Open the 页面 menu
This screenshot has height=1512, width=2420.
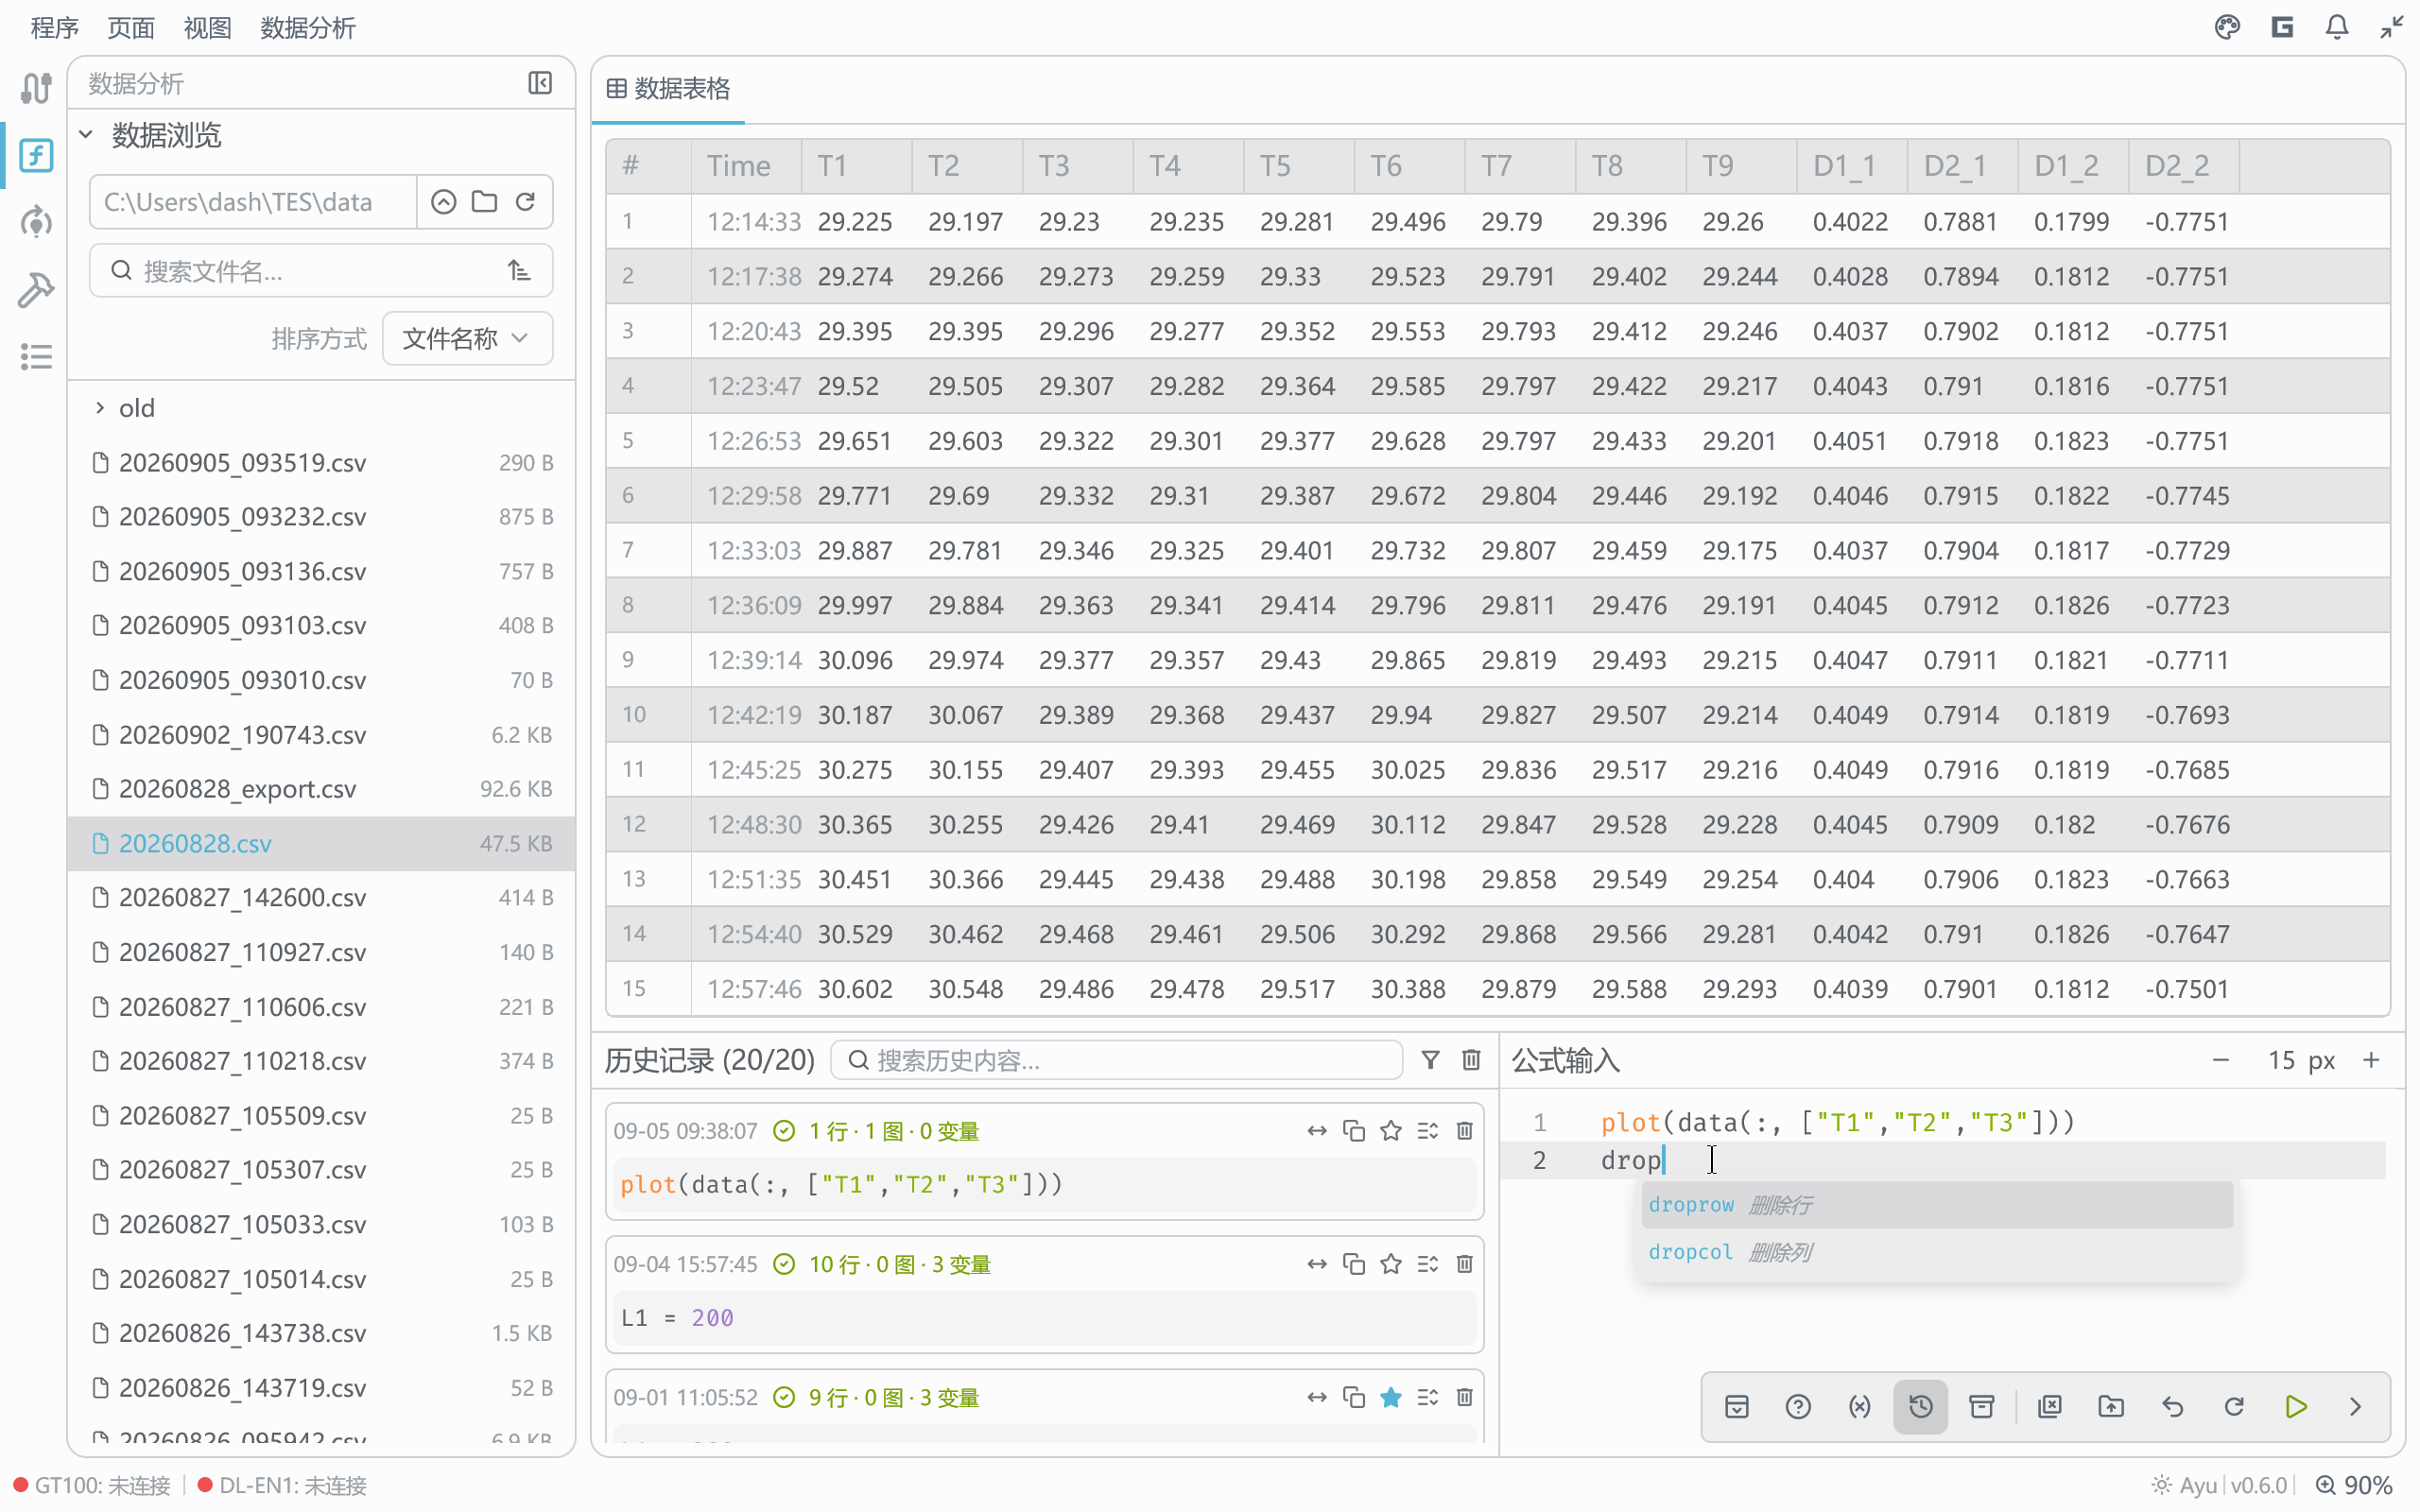(131, 28)
